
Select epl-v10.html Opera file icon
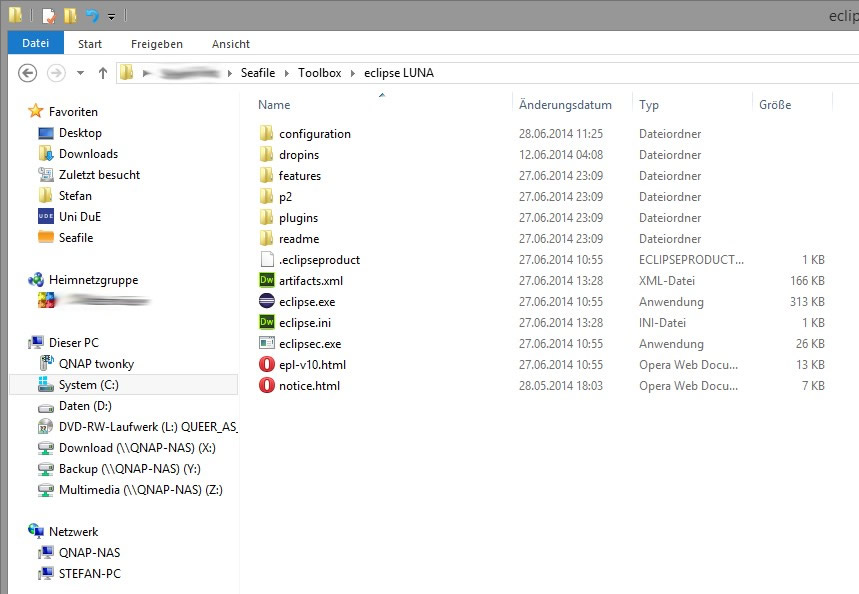tap(266, 364)
